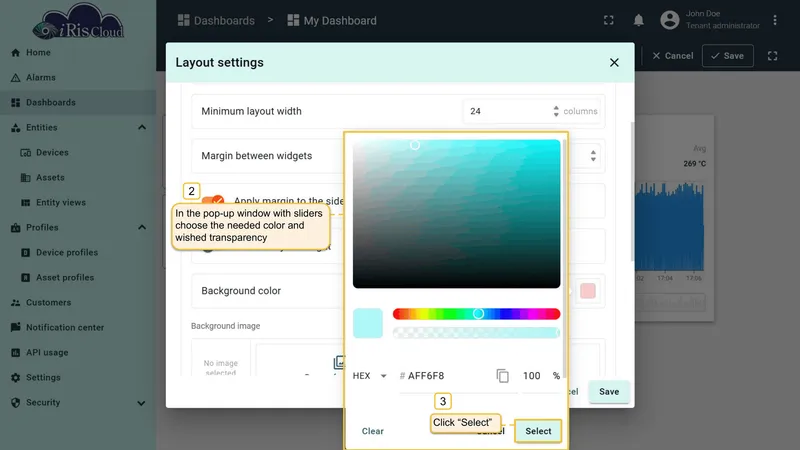This screenshot has height=450, width=800.
Task: Expand the Security section chevron
Action: [141, 403]
